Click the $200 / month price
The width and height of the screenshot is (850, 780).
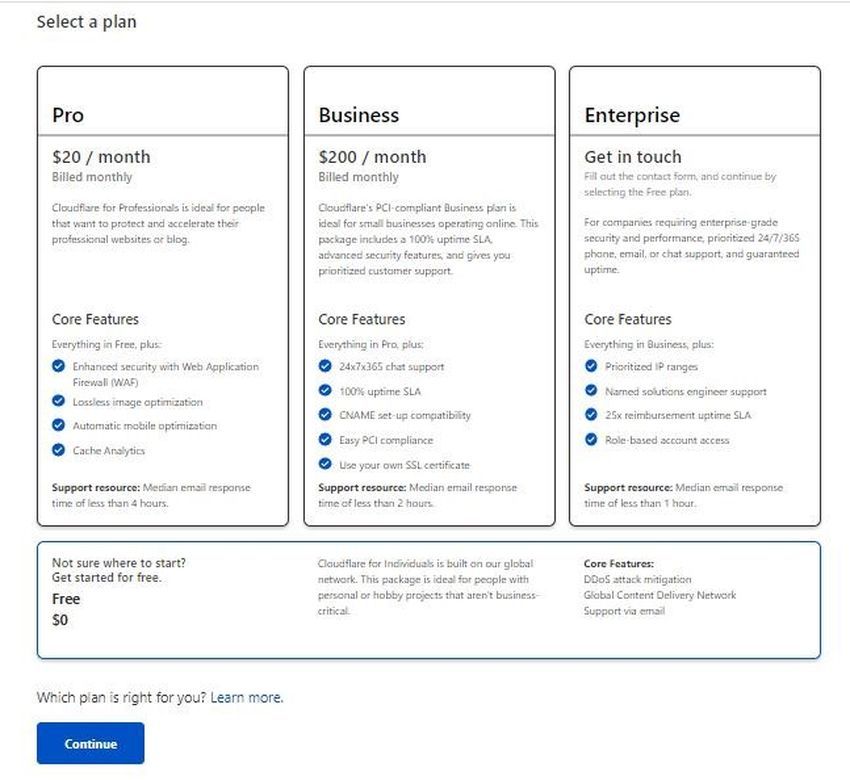click(372, 157)
